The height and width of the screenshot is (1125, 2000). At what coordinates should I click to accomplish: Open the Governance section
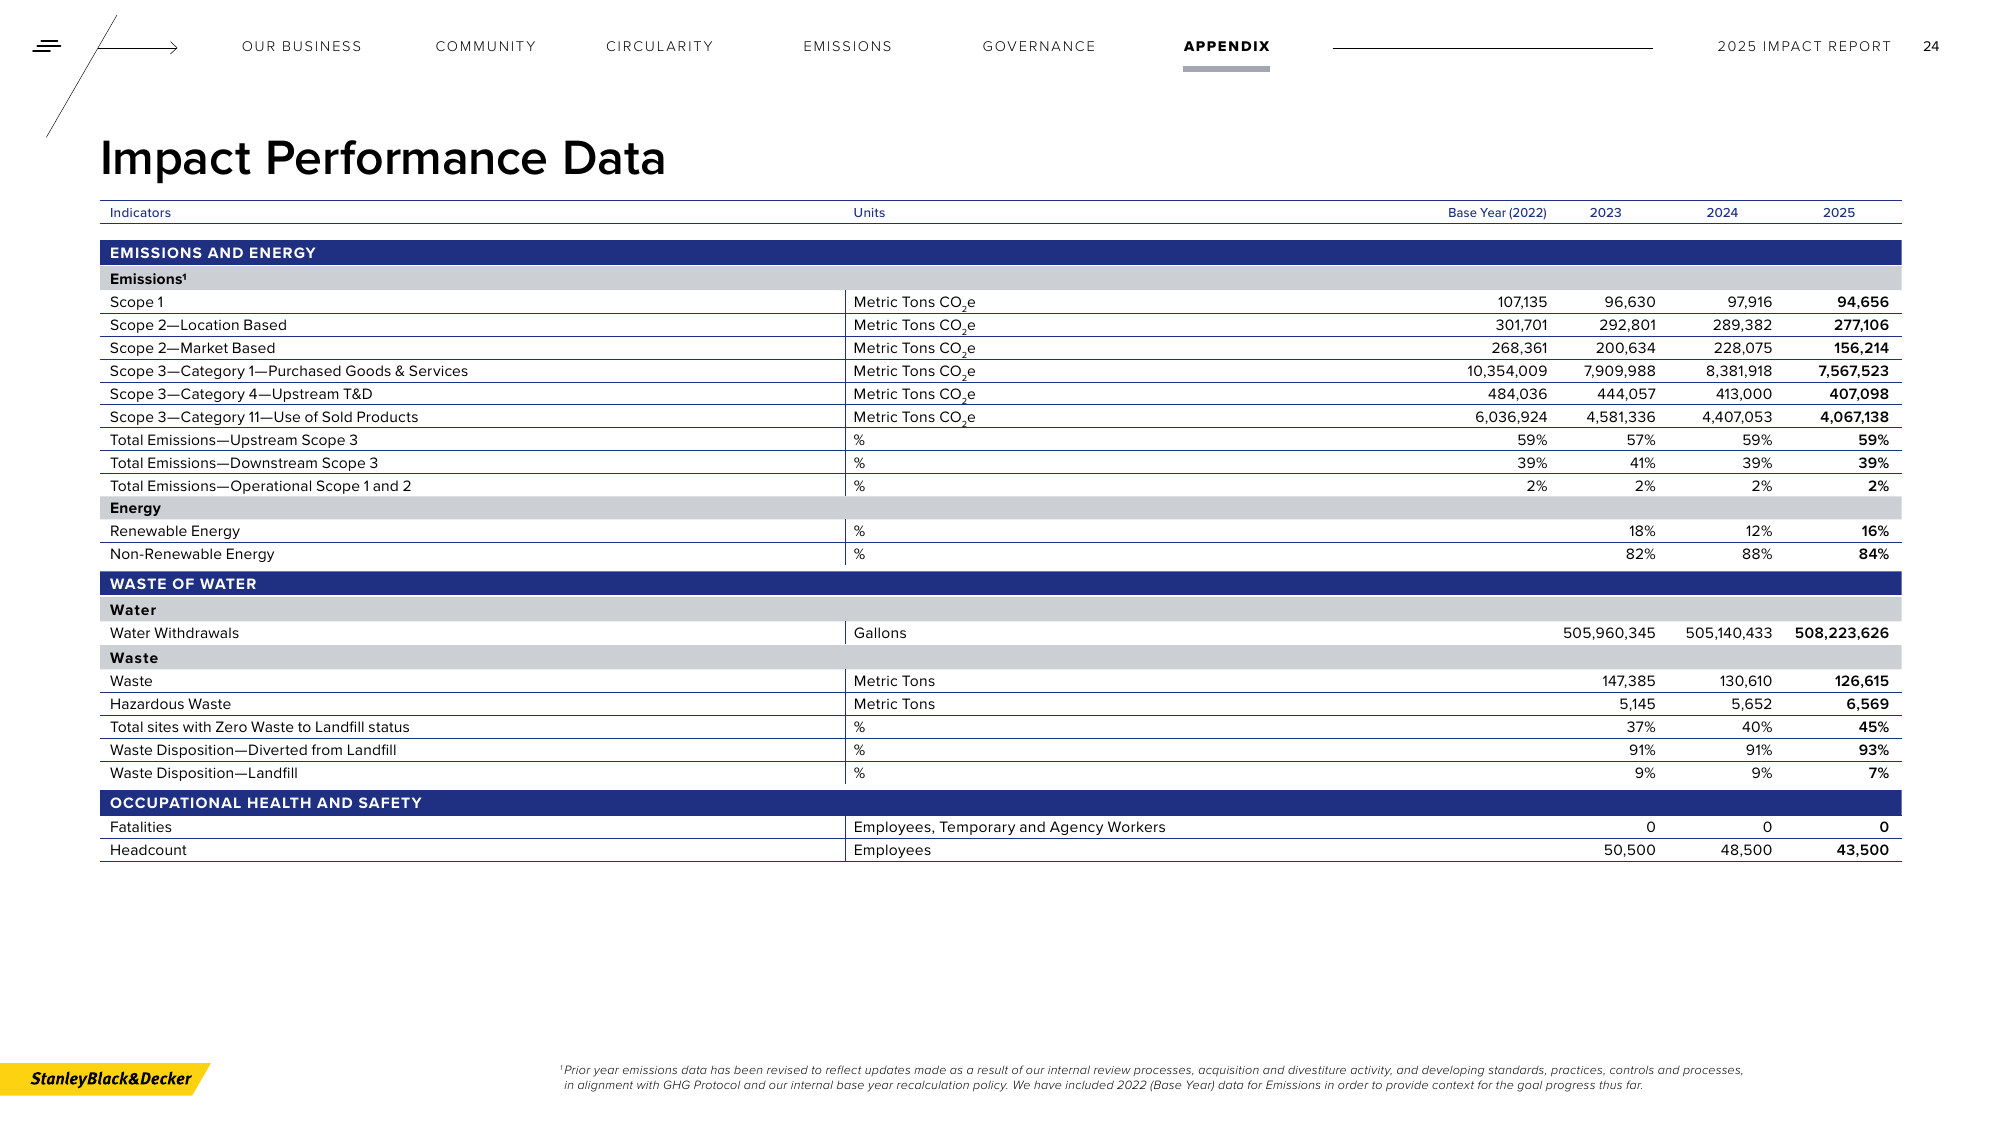[1039, 47]
